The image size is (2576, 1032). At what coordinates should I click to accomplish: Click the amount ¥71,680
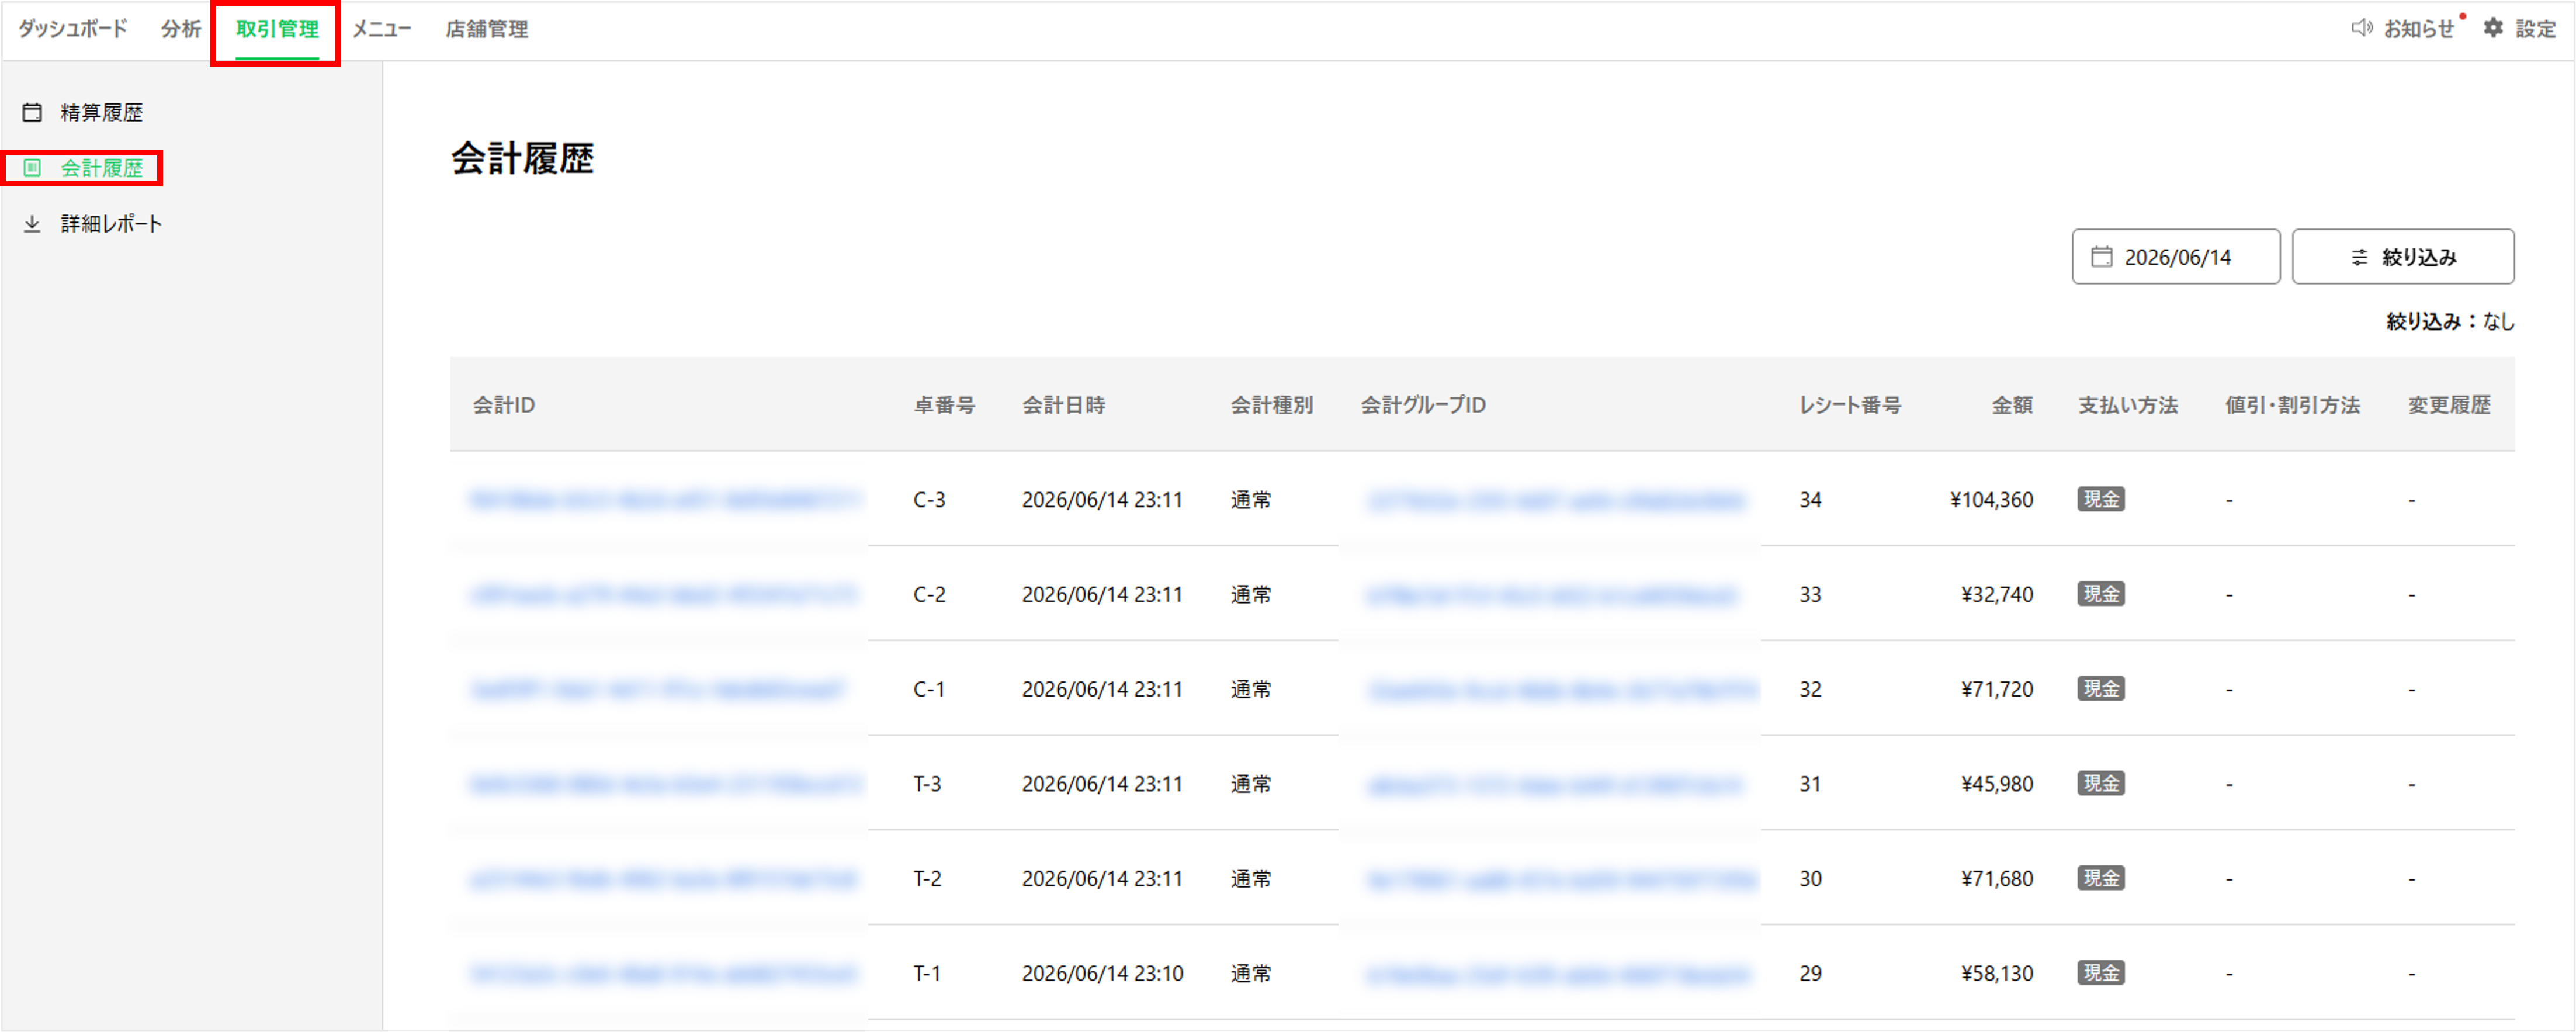point(1997,879)
